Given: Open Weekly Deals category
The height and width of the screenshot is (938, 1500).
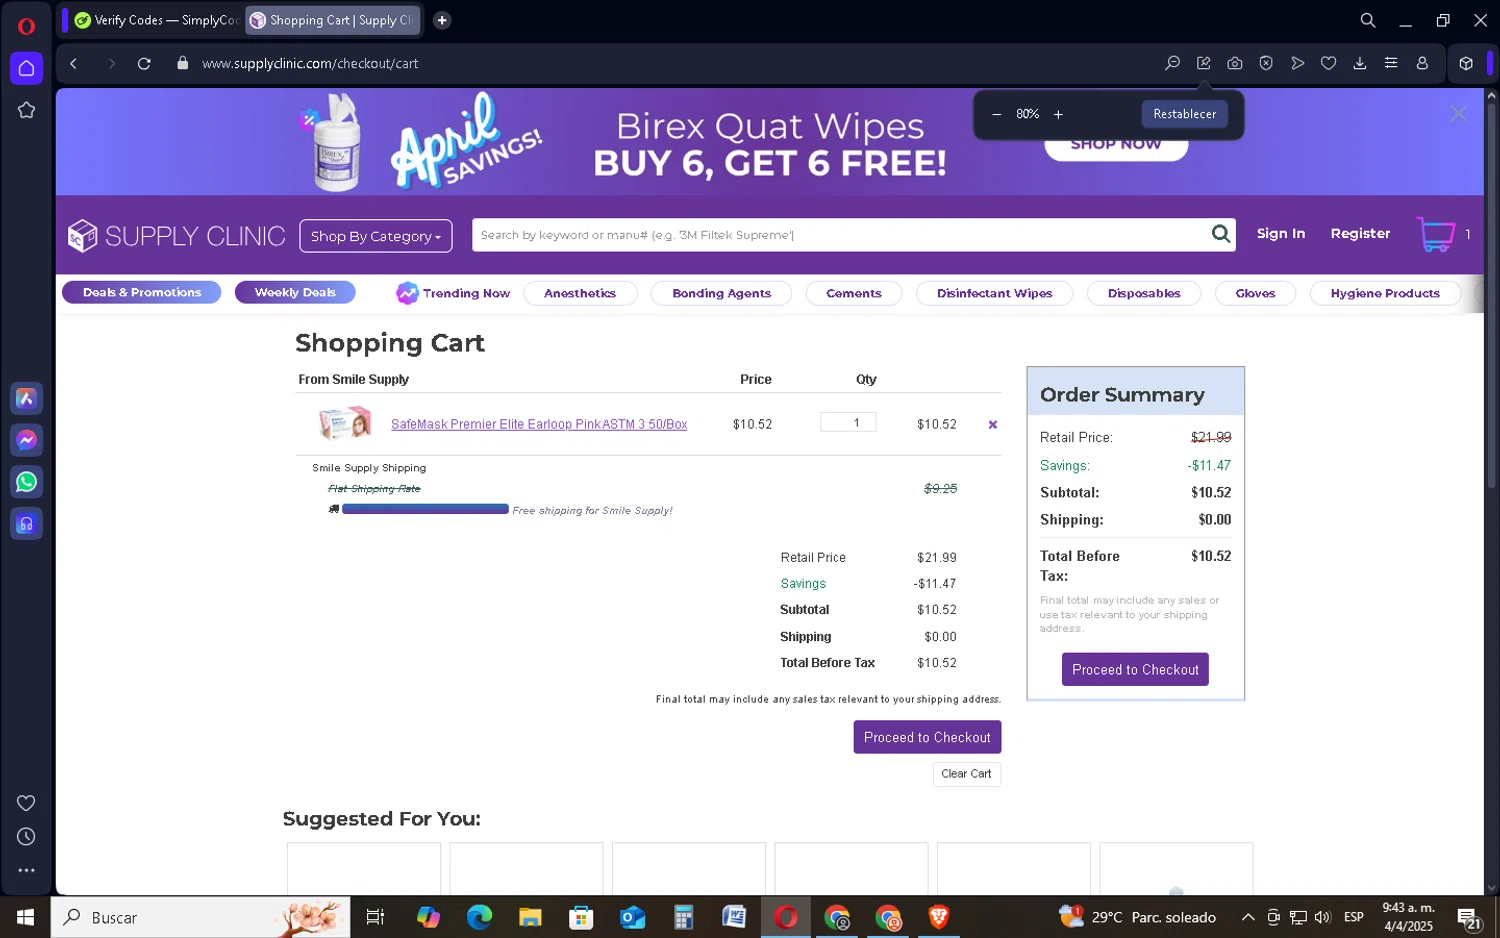Looking at the screenshot, I should coord(295,292).
